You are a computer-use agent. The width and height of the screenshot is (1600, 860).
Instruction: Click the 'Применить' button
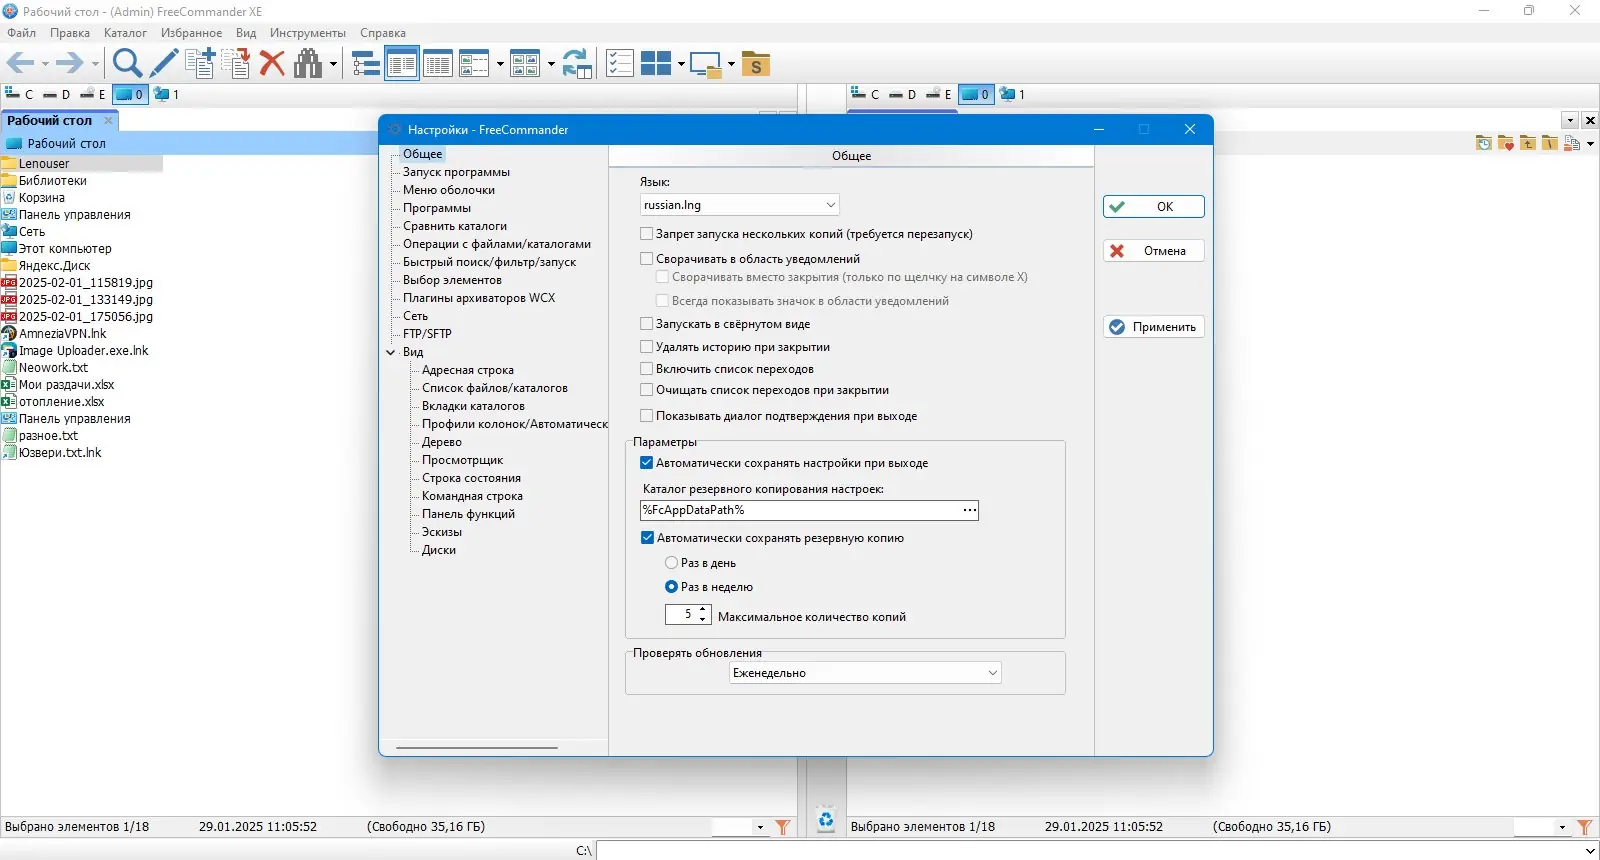coord(1153,327)
